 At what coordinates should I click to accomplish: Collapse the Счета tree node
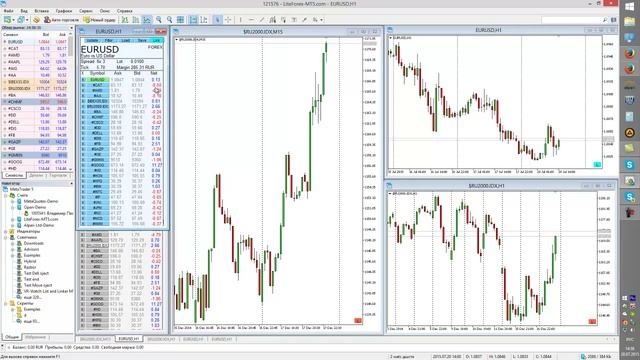[6, 196]
